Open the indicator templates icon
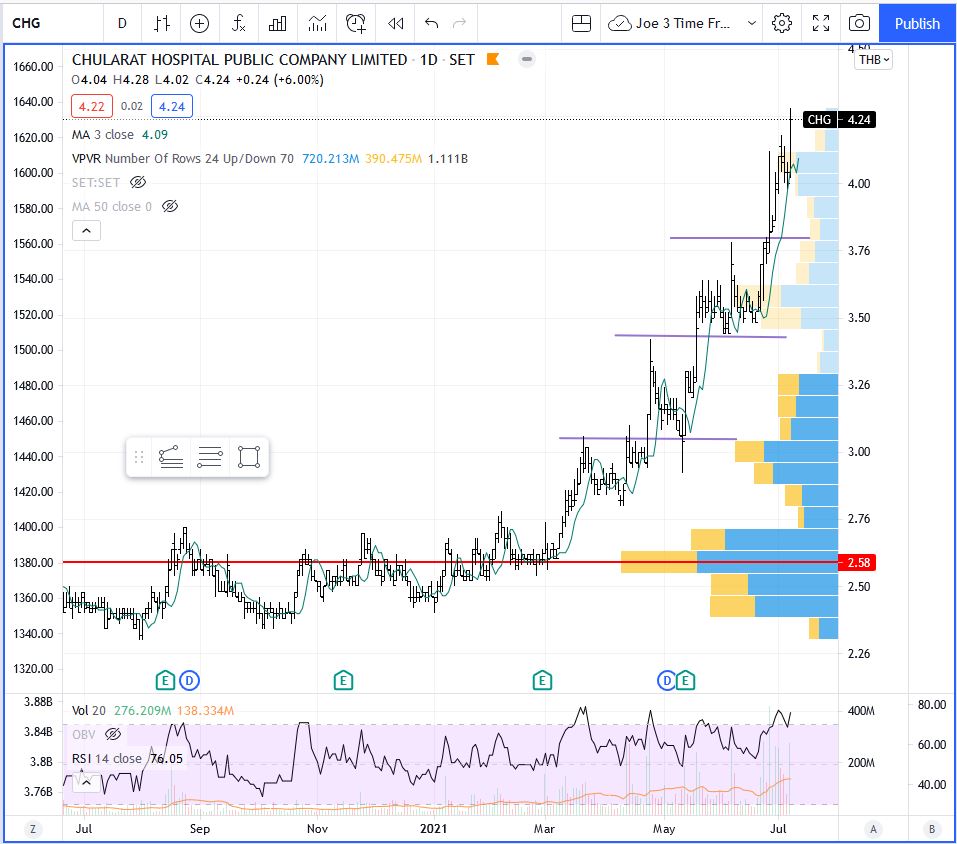957x844 pixels. pos(317,23)
